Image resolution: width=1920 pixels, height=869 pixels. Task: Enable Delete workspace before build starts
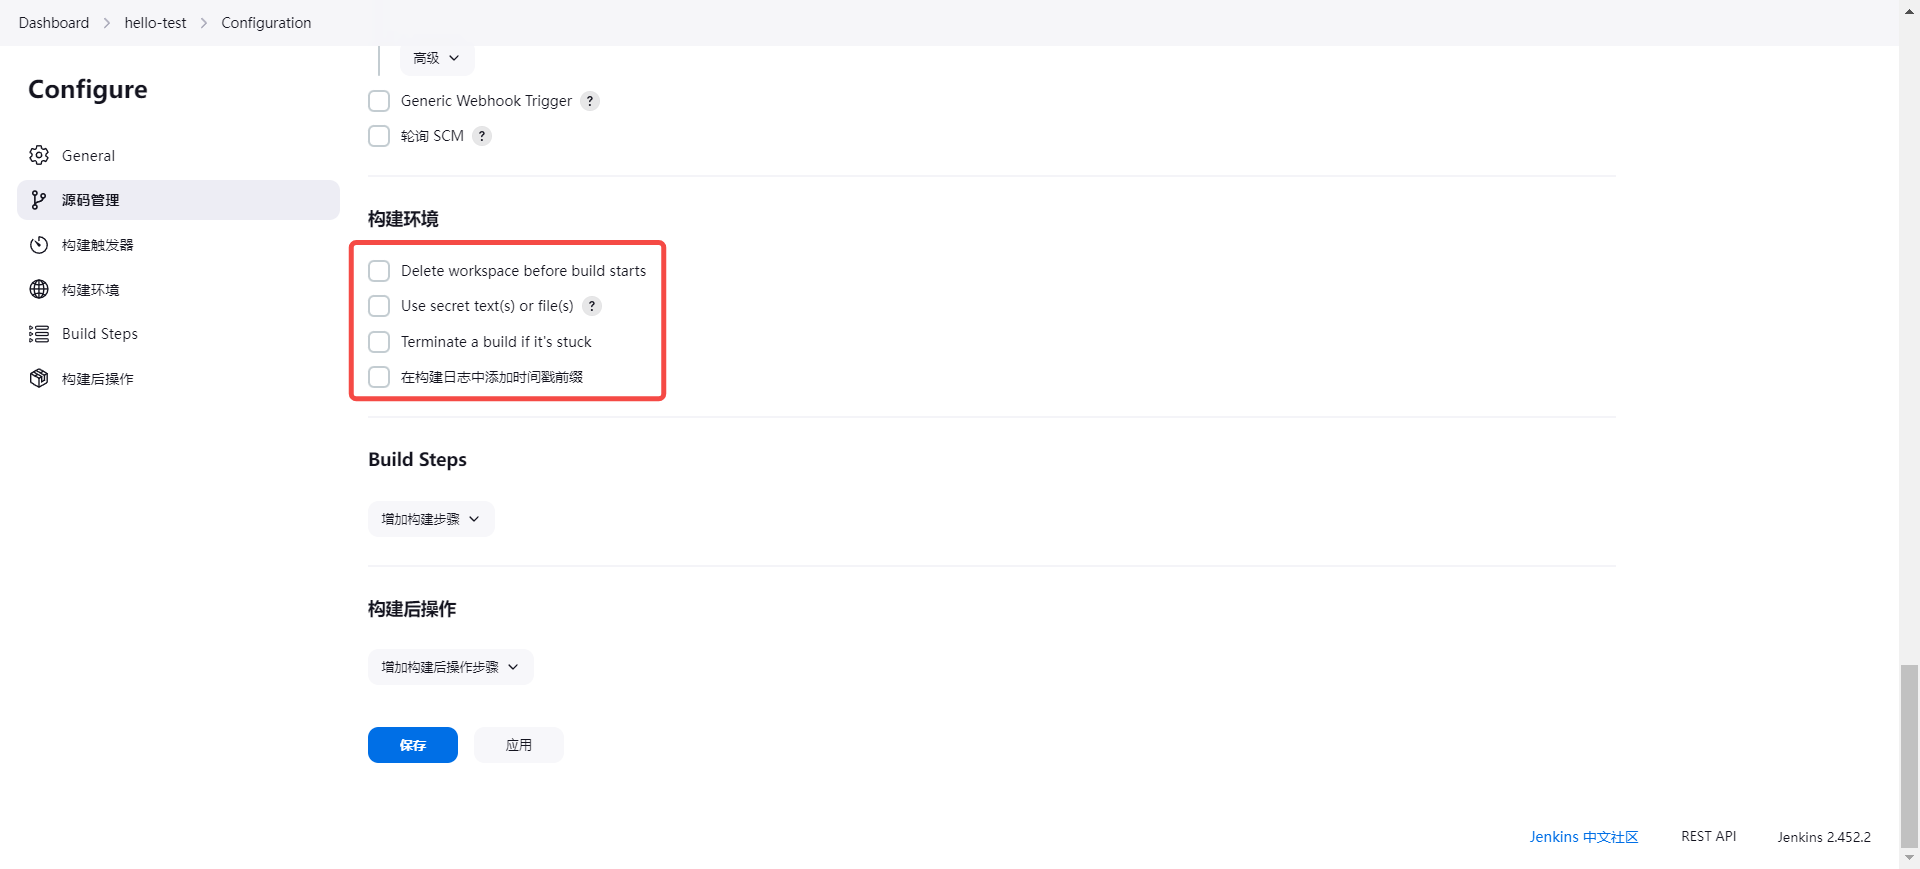[379, 271]
